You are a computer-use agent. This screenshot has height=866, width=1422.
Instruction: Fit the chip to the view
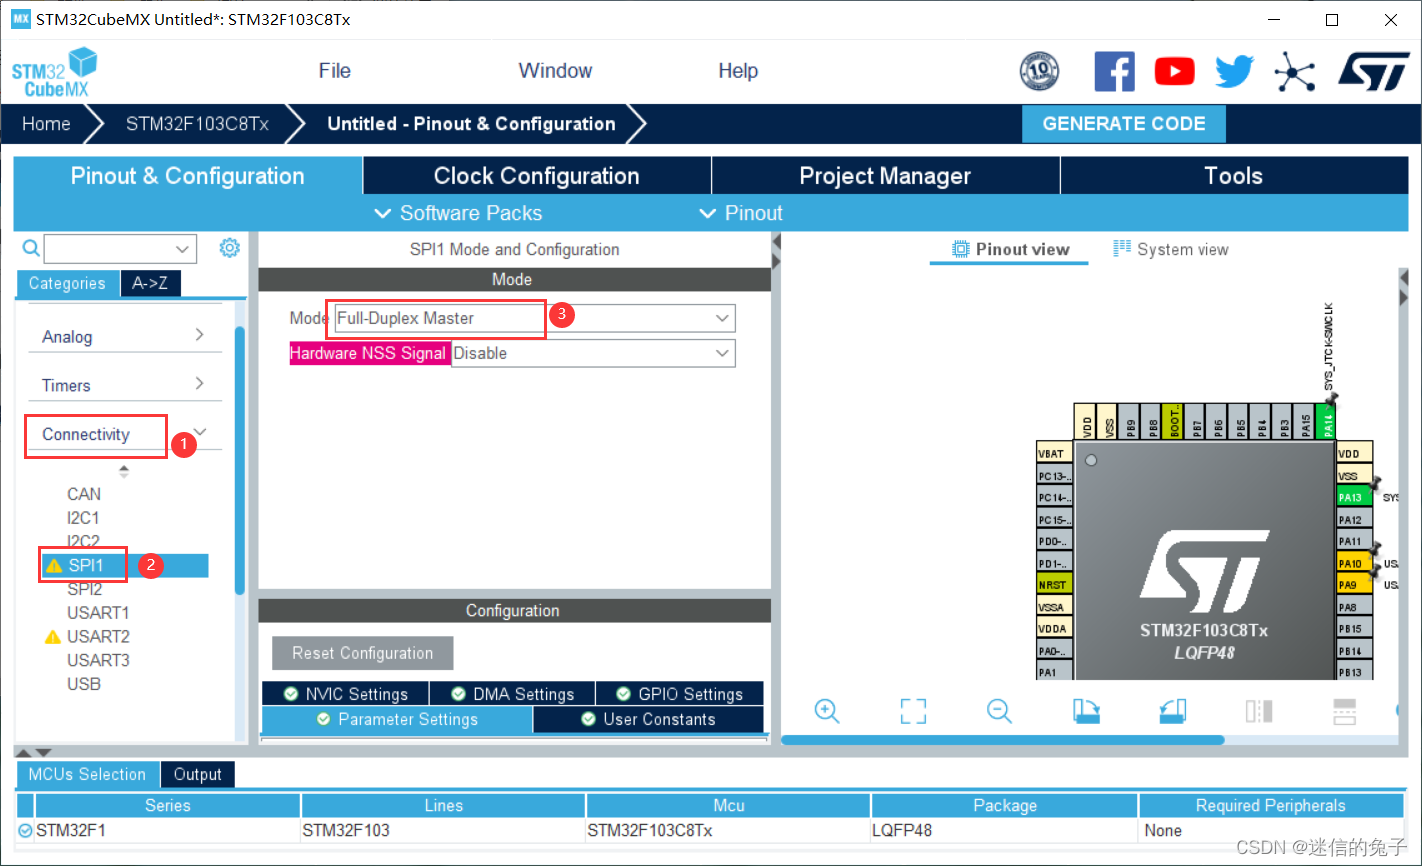pyautogui.click(x=913, y=711)
